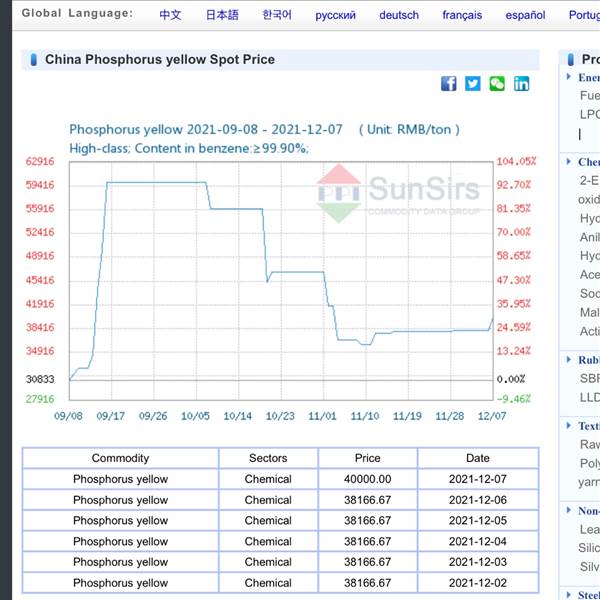The width and height of the screenshot is (600, 600).
Task: Share the page via WeChat
Action: (497, 83)
